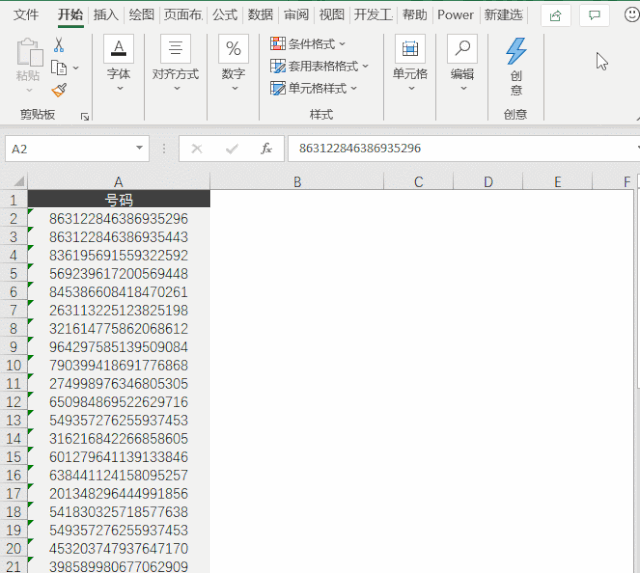This screenshot has height=573, width=640.
Task: Open the 编辑 magnifier editing icon
Action: coord(462,49)
